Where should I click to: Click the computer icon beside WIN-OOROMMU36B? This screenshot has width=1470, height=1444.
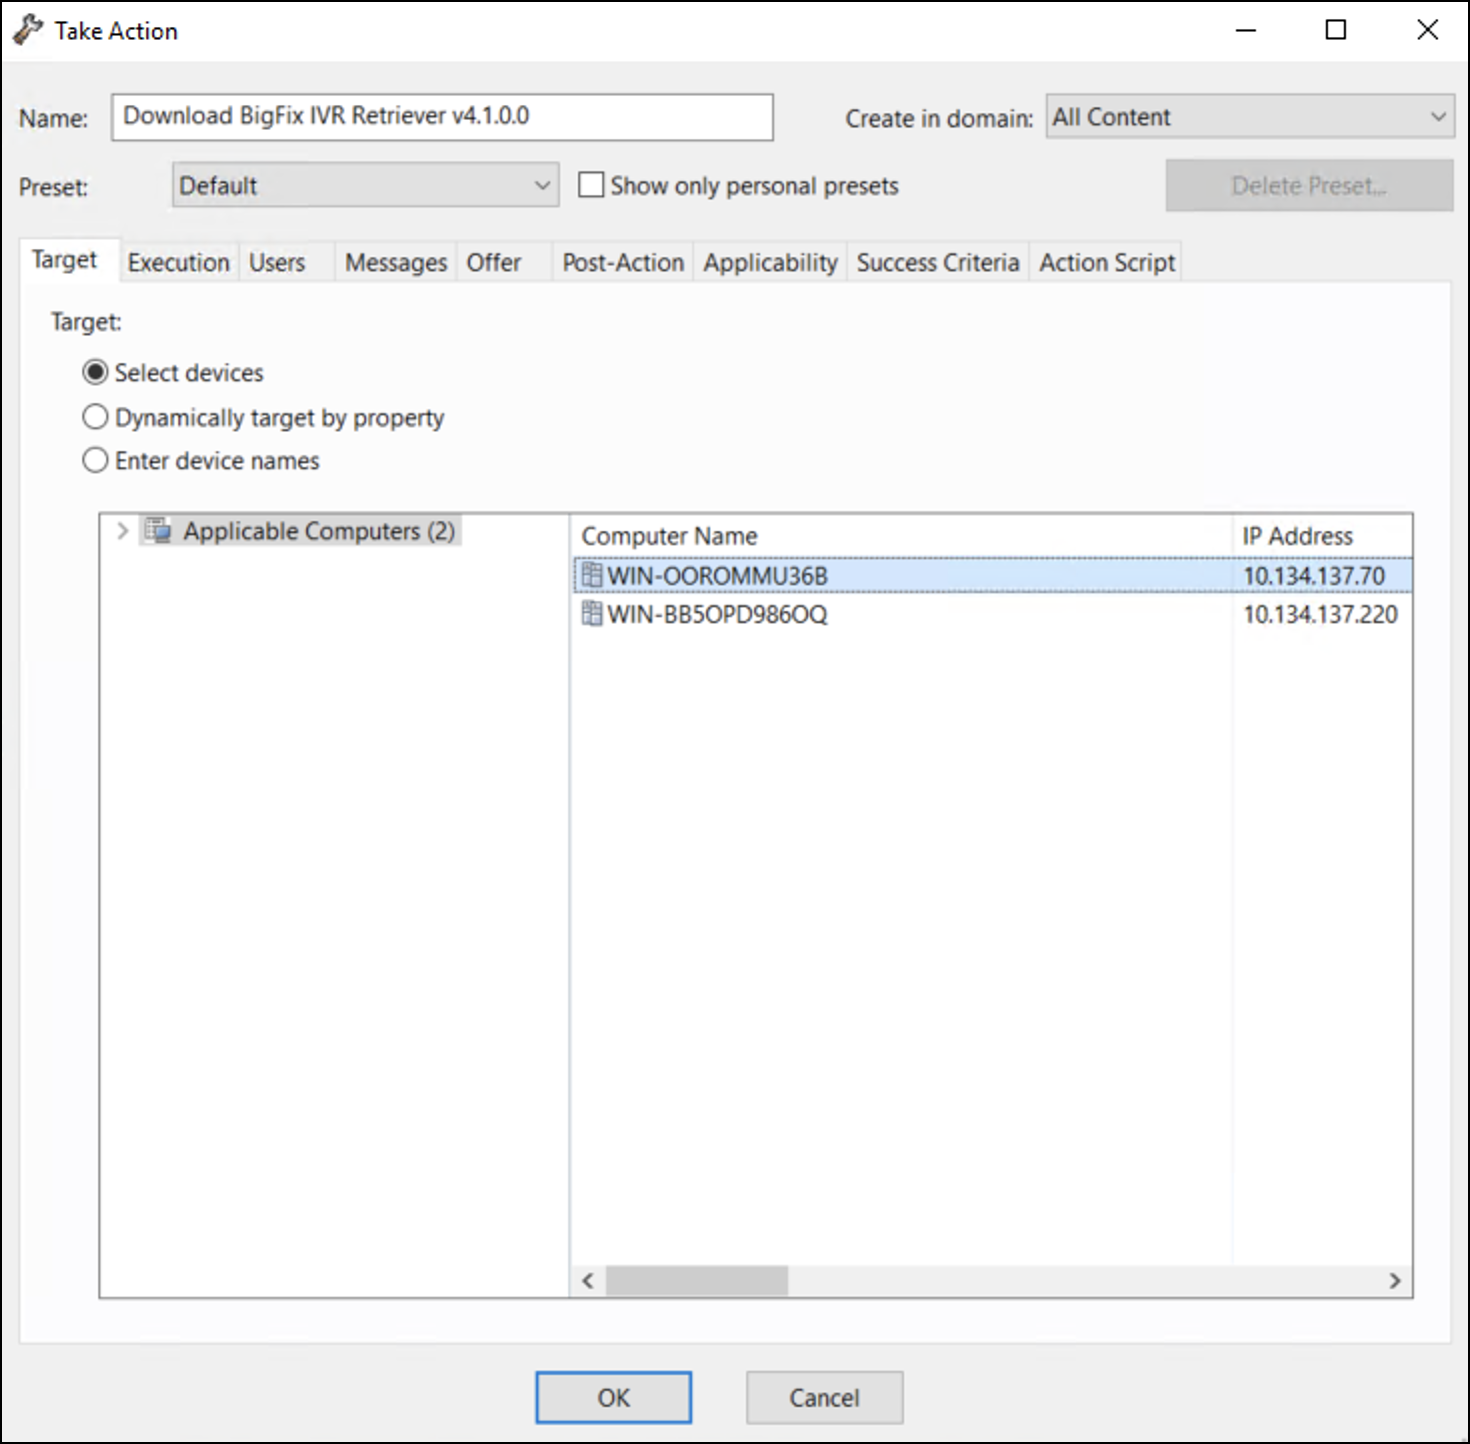(592, 575)
